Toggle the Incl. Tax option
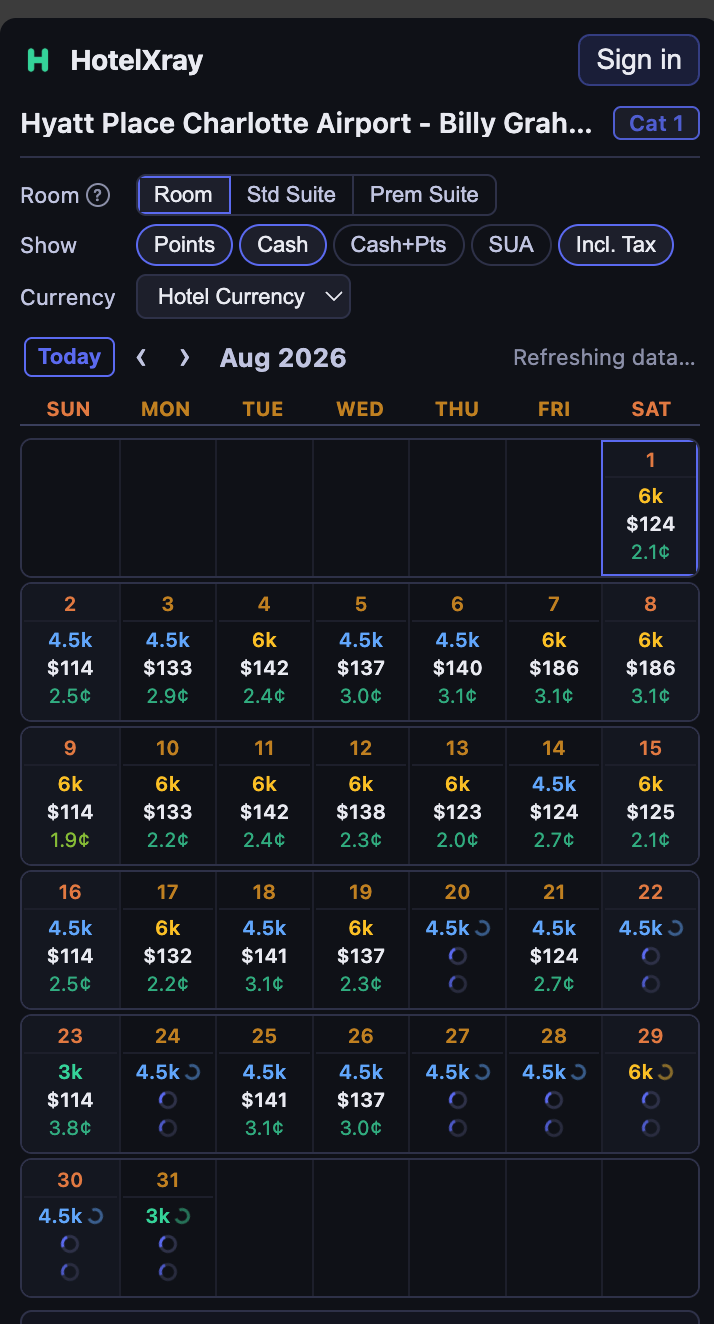 tap(616, 245)
